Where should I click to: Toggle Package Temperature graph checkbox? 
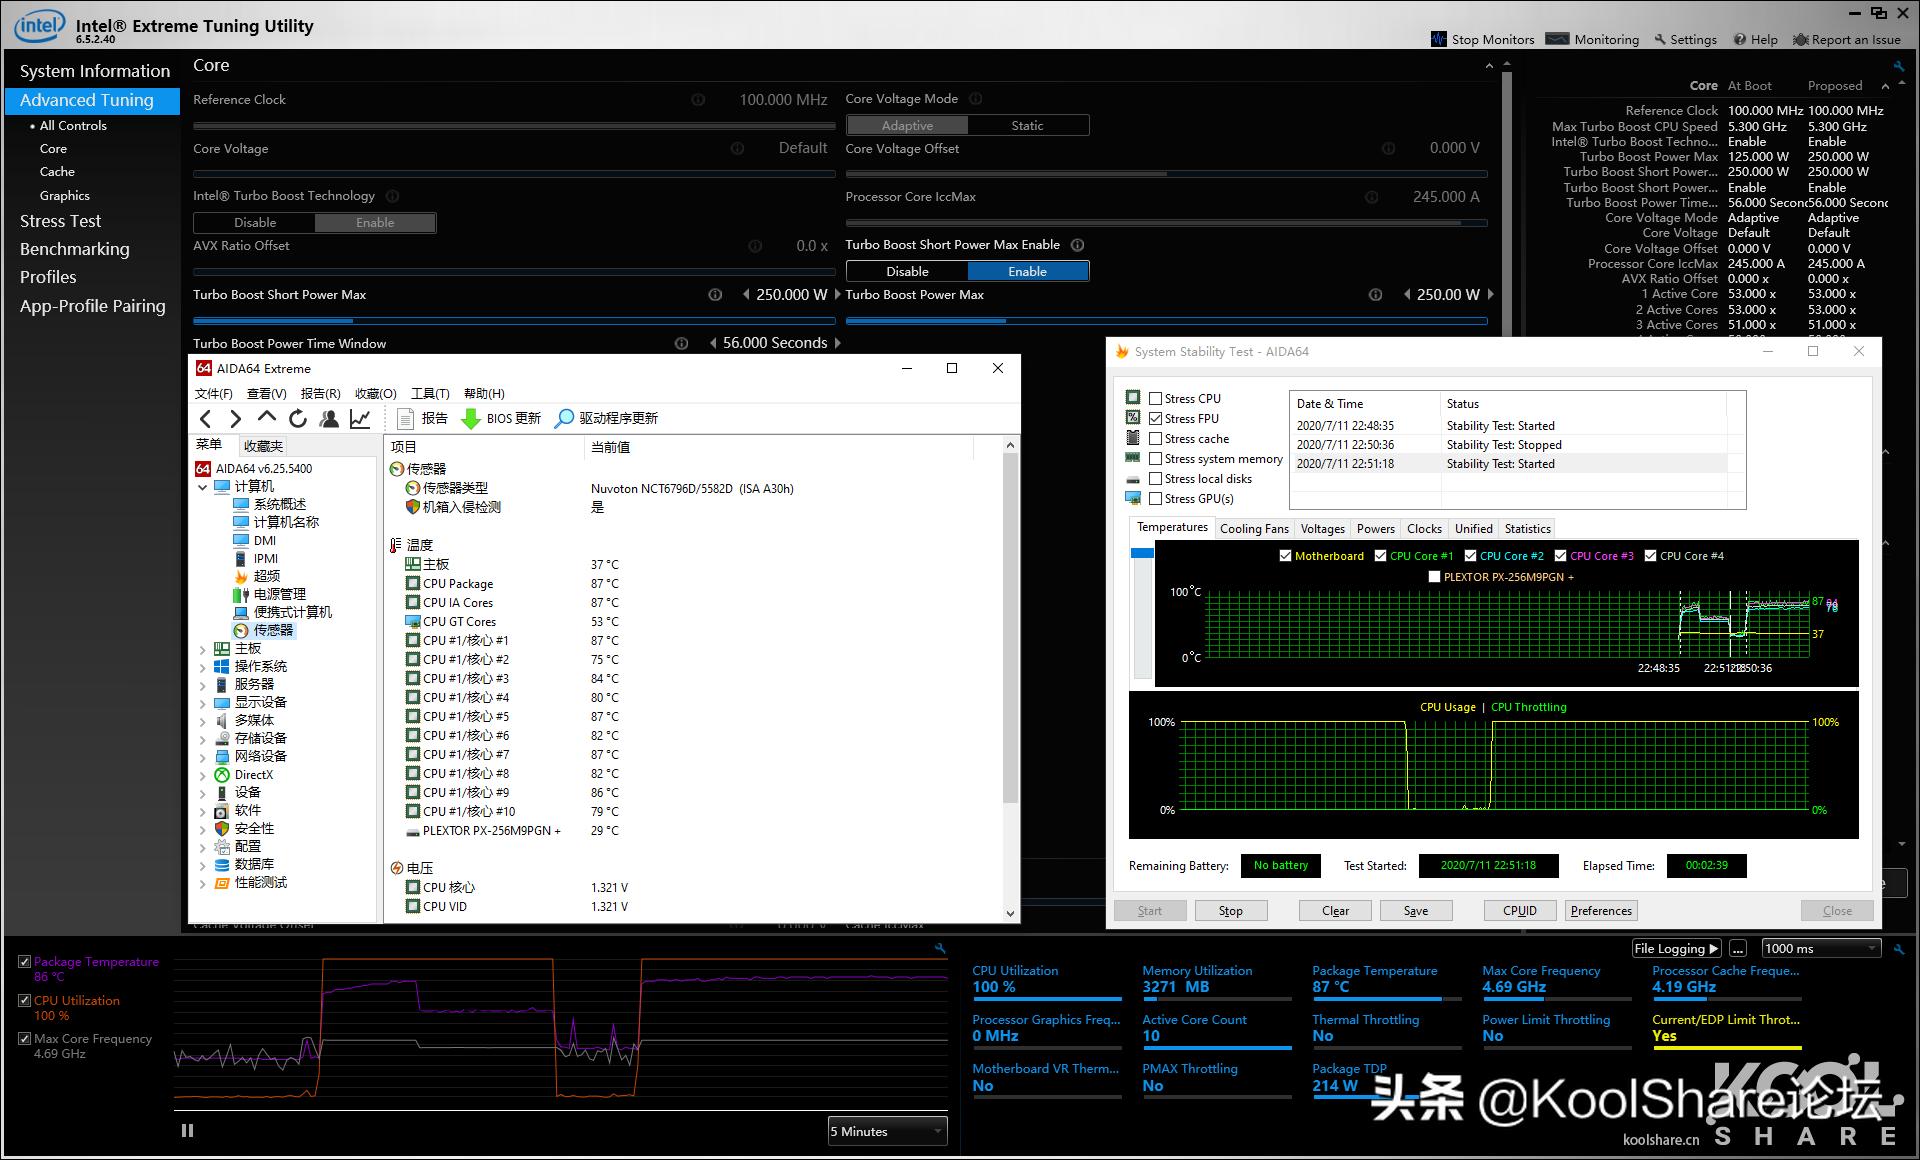(x=24, y=962)
